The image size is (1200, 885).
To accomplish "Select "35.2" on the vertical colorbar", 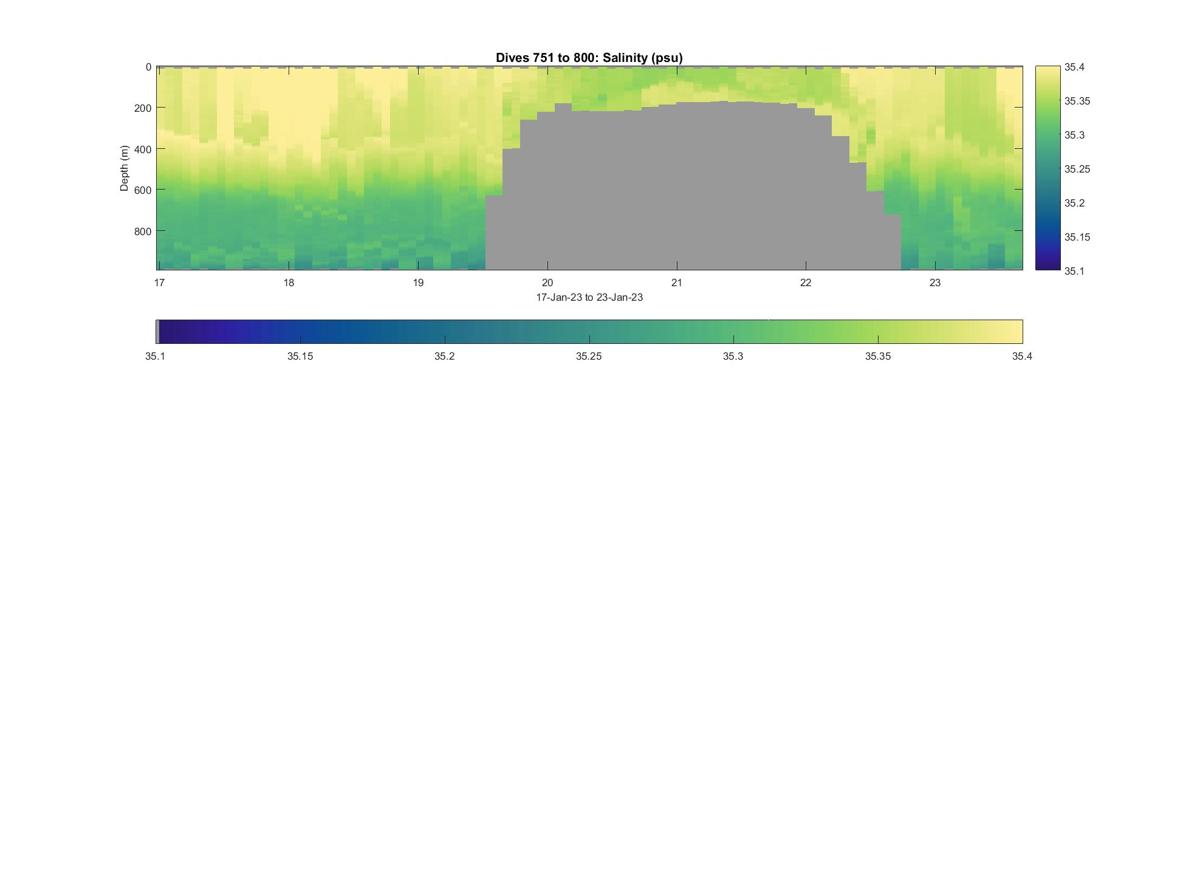I will [1075, 203].
